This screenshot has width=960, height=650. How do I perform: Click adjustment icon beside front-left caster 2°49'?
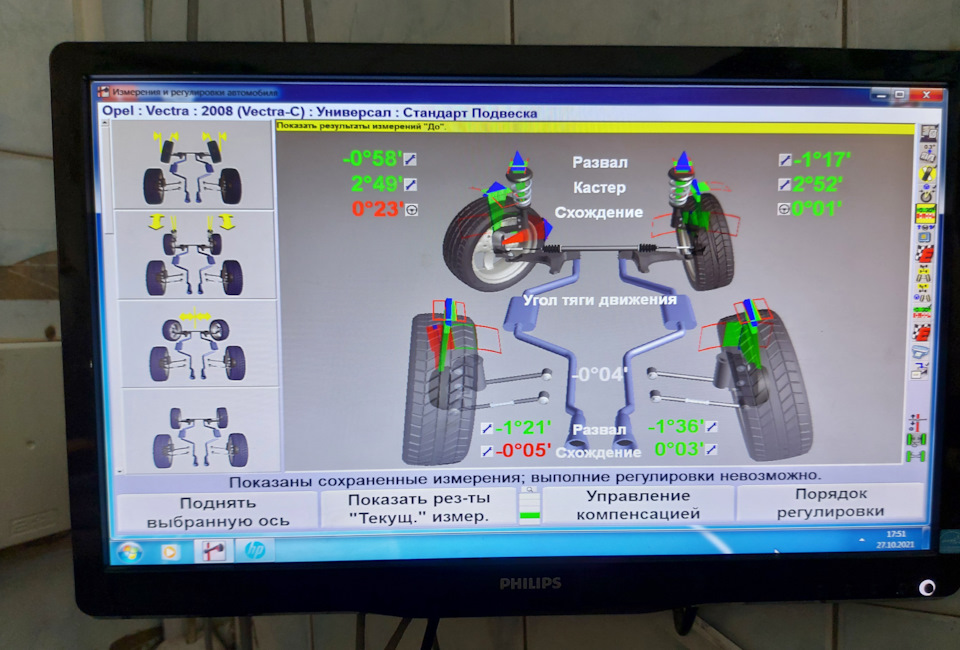[410, 184]
